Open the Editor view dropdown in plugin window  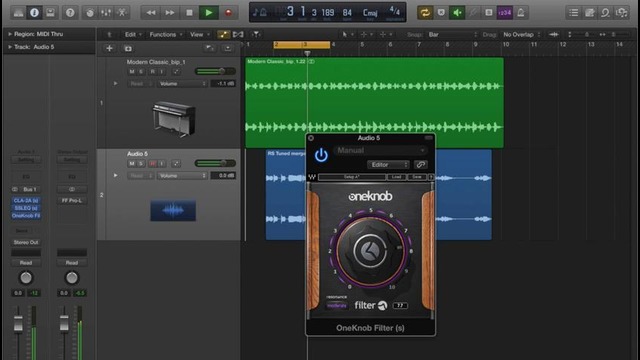388,165
